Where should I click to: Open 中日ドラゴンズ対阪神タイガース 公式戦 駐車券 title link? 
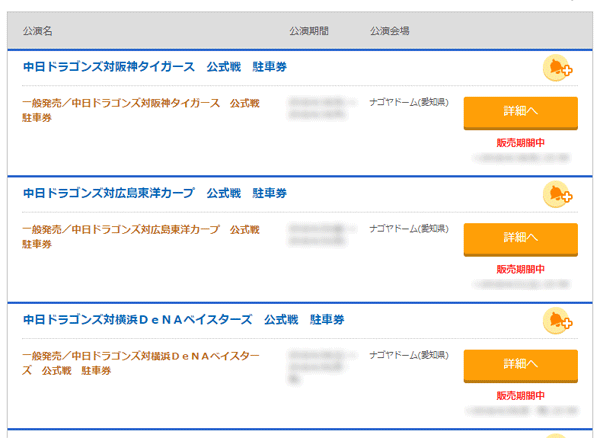(155, 67)
